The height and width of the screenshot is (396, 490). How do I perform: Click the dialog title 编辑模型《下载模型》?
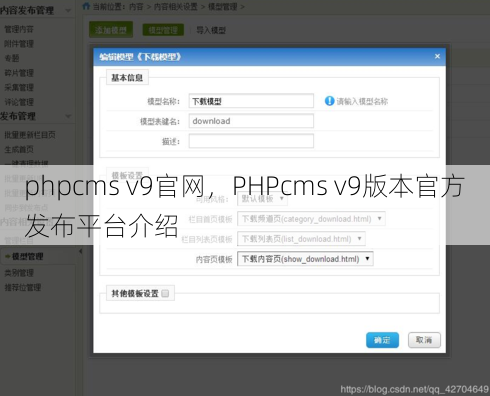pos(140,57)
